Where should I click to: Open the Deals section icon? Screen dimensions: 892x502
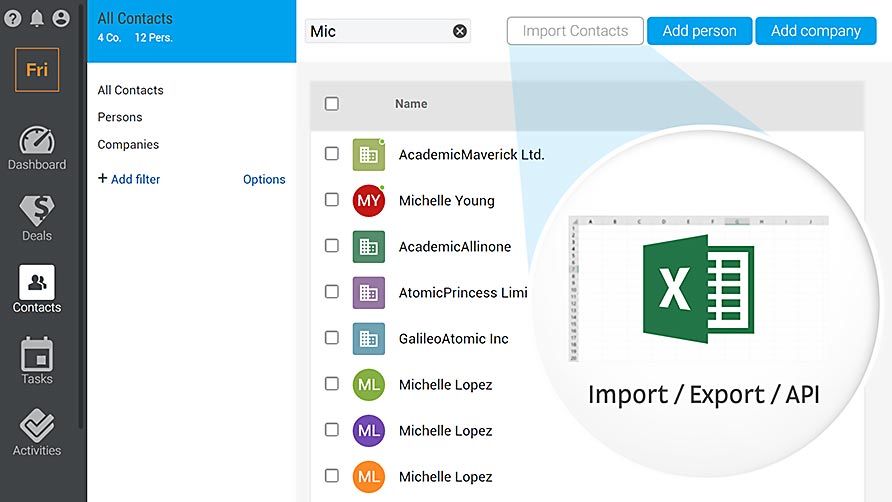pos(37,211)
